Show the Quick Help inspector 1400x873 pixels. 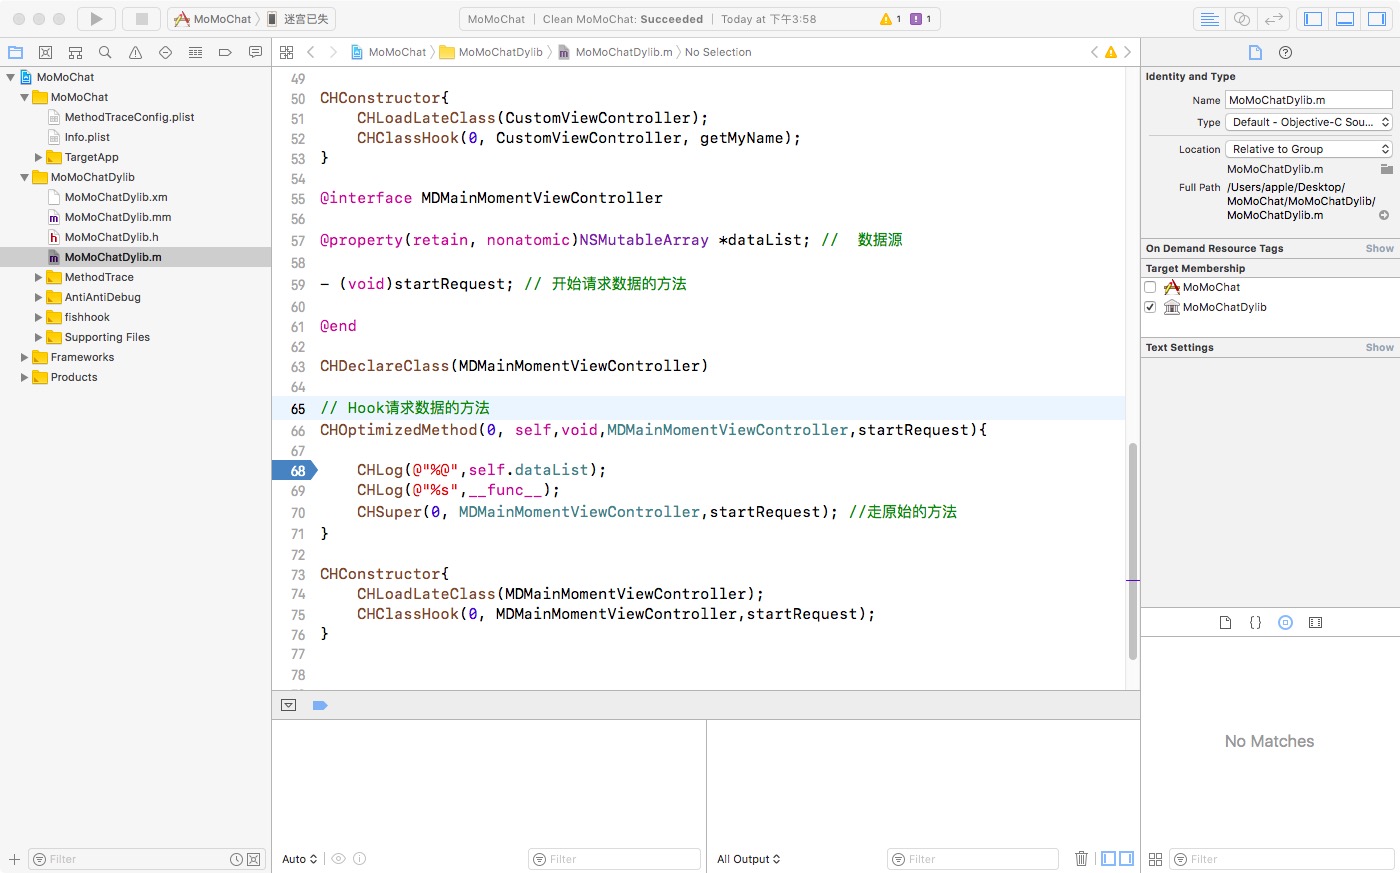tap(1286, 52)
